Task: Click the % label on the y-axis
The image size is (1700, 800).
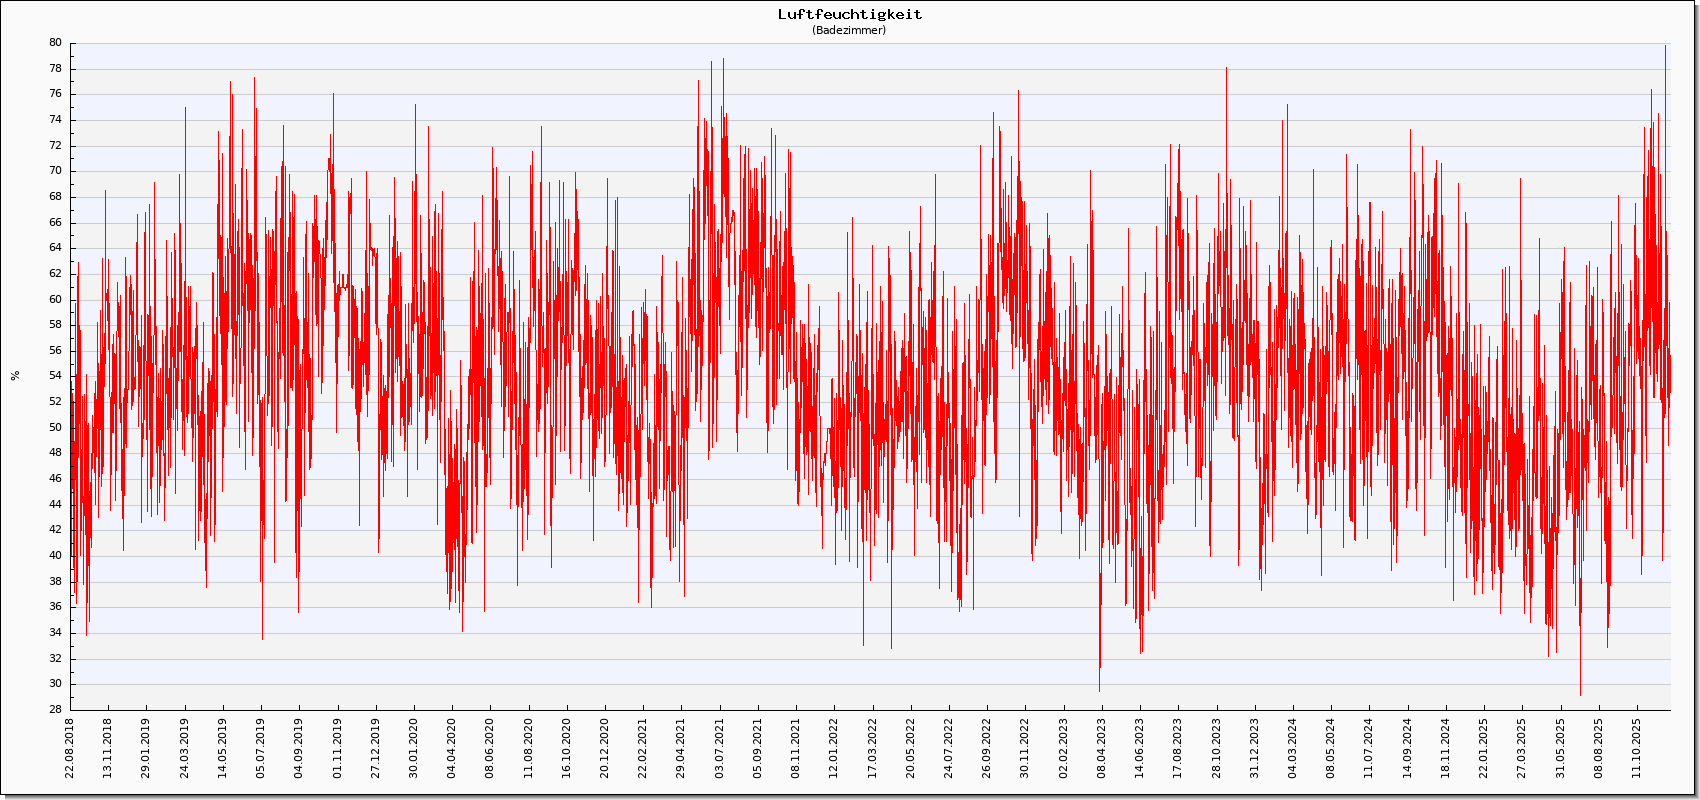Action: click(15, 376)
